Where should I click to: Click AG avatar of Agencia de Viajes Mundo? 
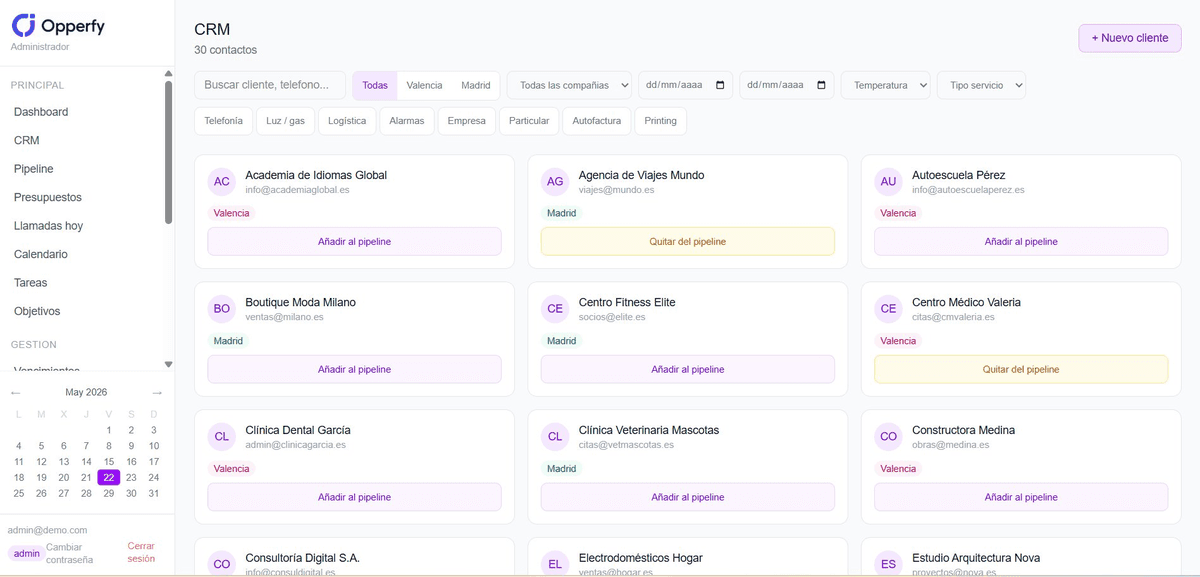555,182
